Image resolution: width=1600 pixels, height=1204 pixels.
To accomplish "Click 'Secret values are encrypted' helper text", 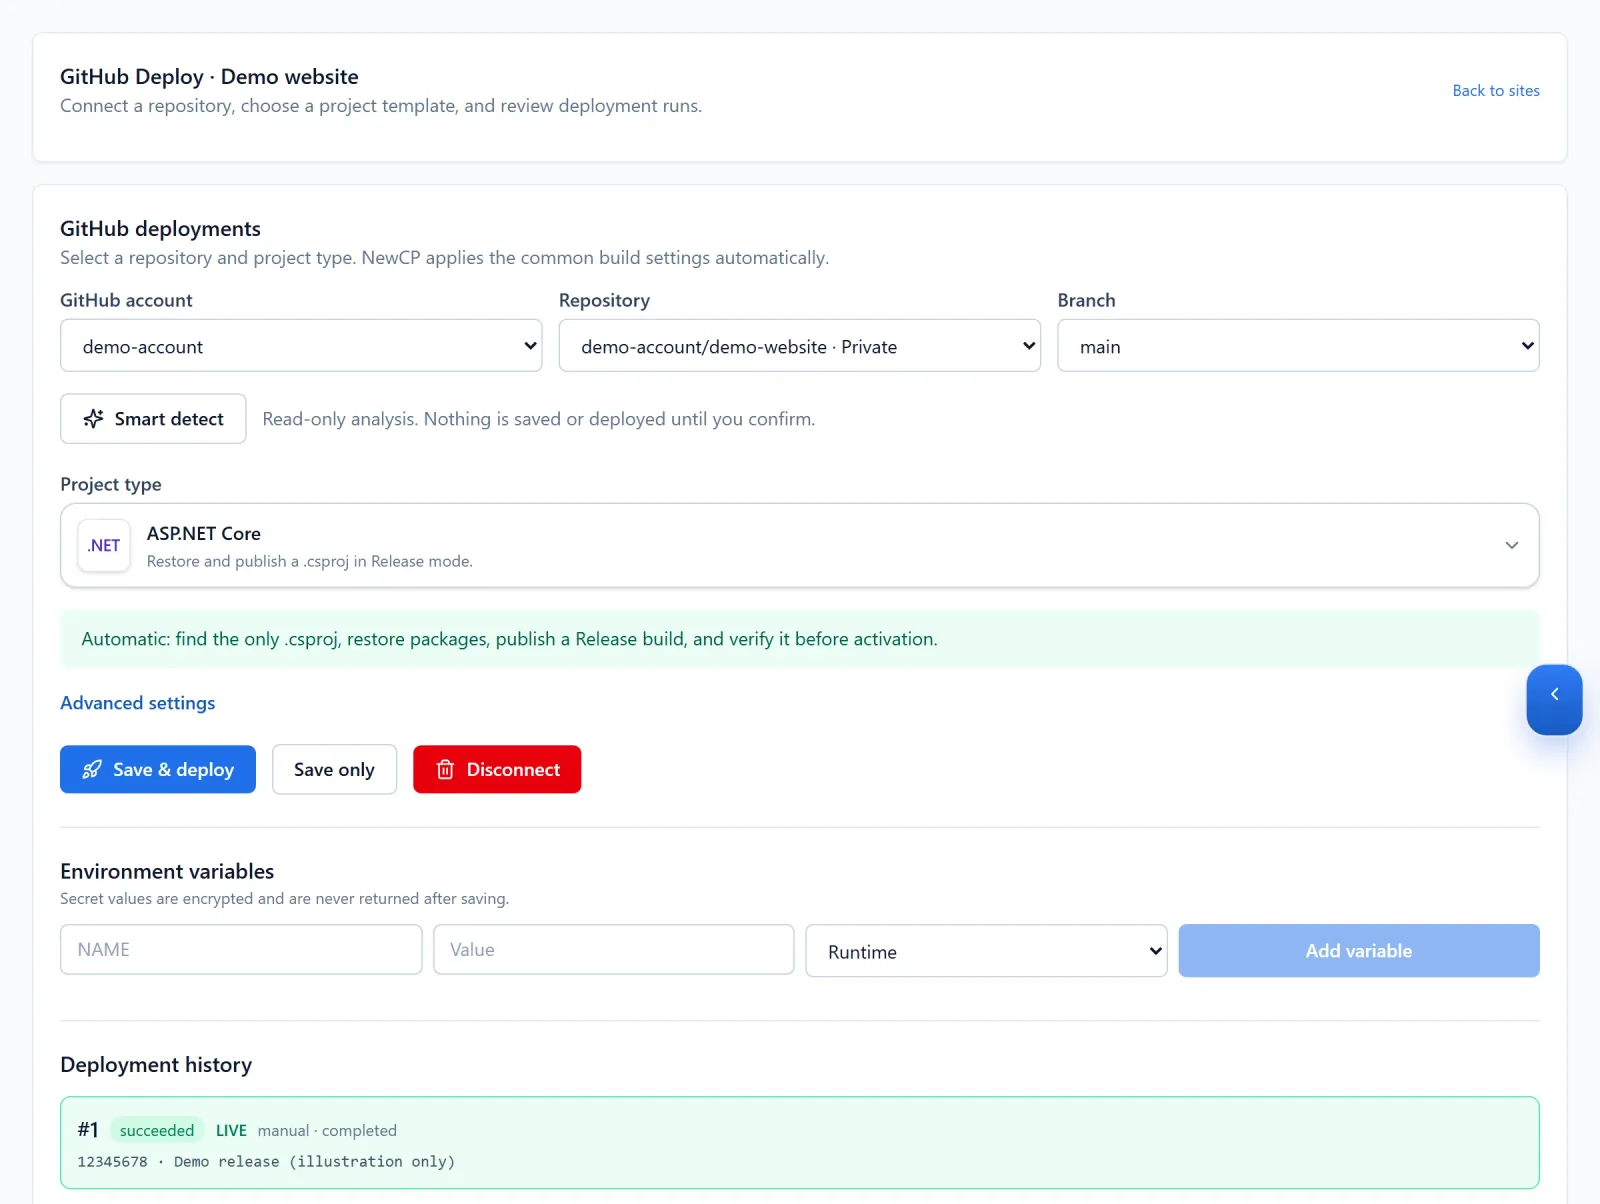I will [285, 898].
